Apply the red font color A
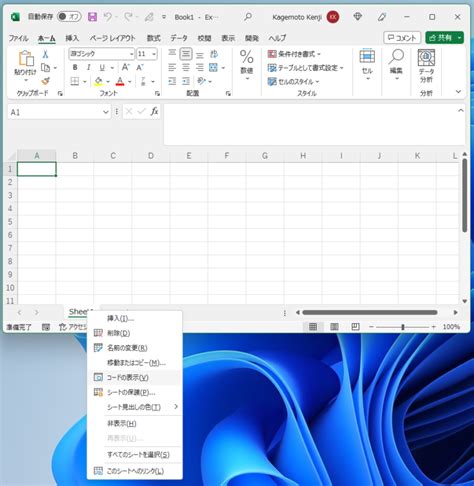This screenshot has width=474, height=486. 120,81
